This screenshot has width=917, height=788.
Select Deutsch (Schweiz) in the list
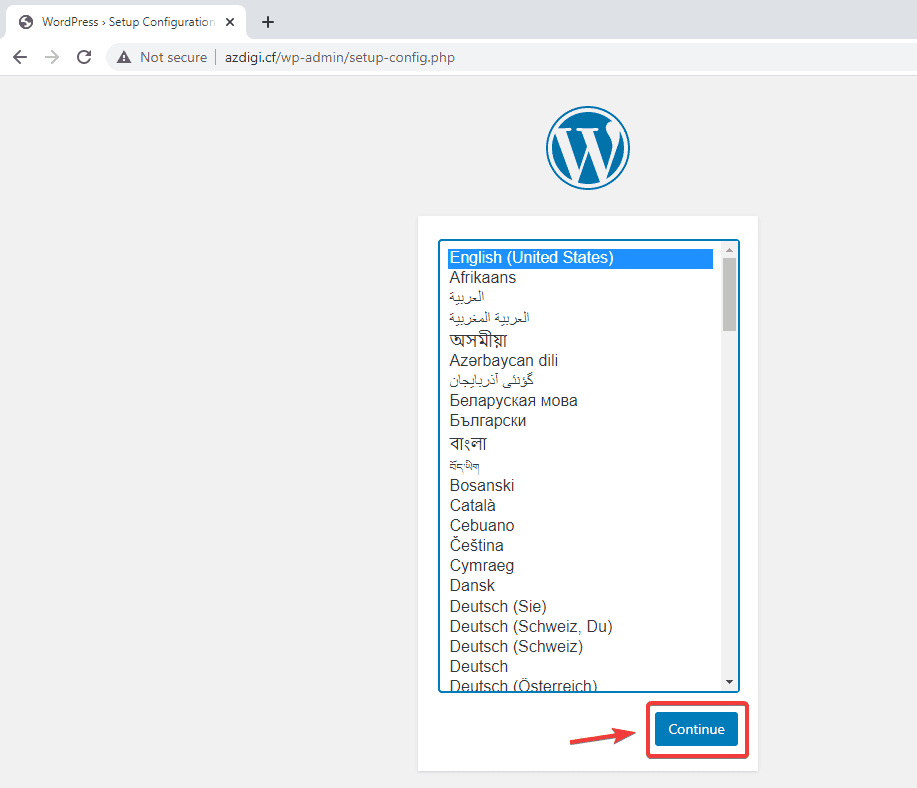515,646
